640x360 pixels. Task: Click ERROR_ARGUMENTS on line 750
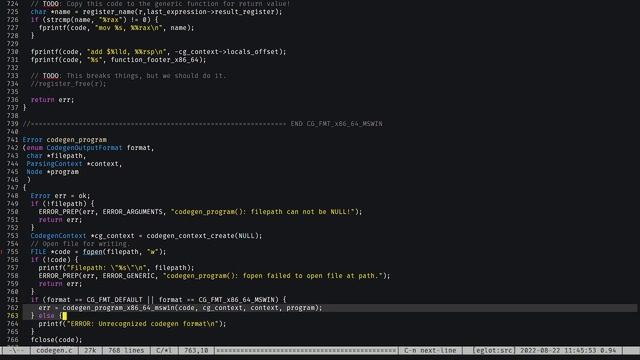click(132, 211)
